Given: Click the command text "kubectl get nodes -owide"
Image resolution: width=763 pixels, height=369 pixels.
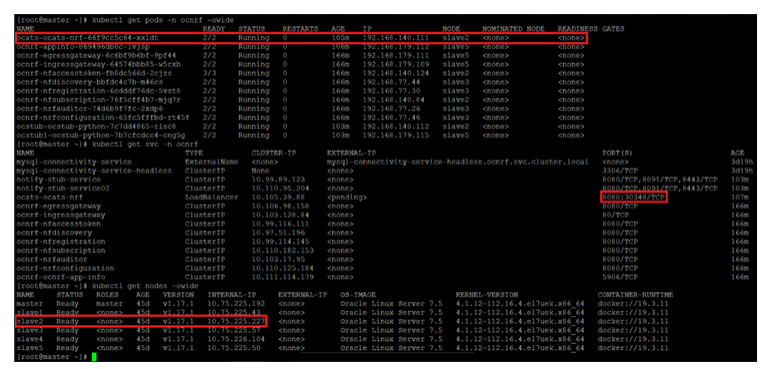Looking at the screenshot, I should [145, 286].
